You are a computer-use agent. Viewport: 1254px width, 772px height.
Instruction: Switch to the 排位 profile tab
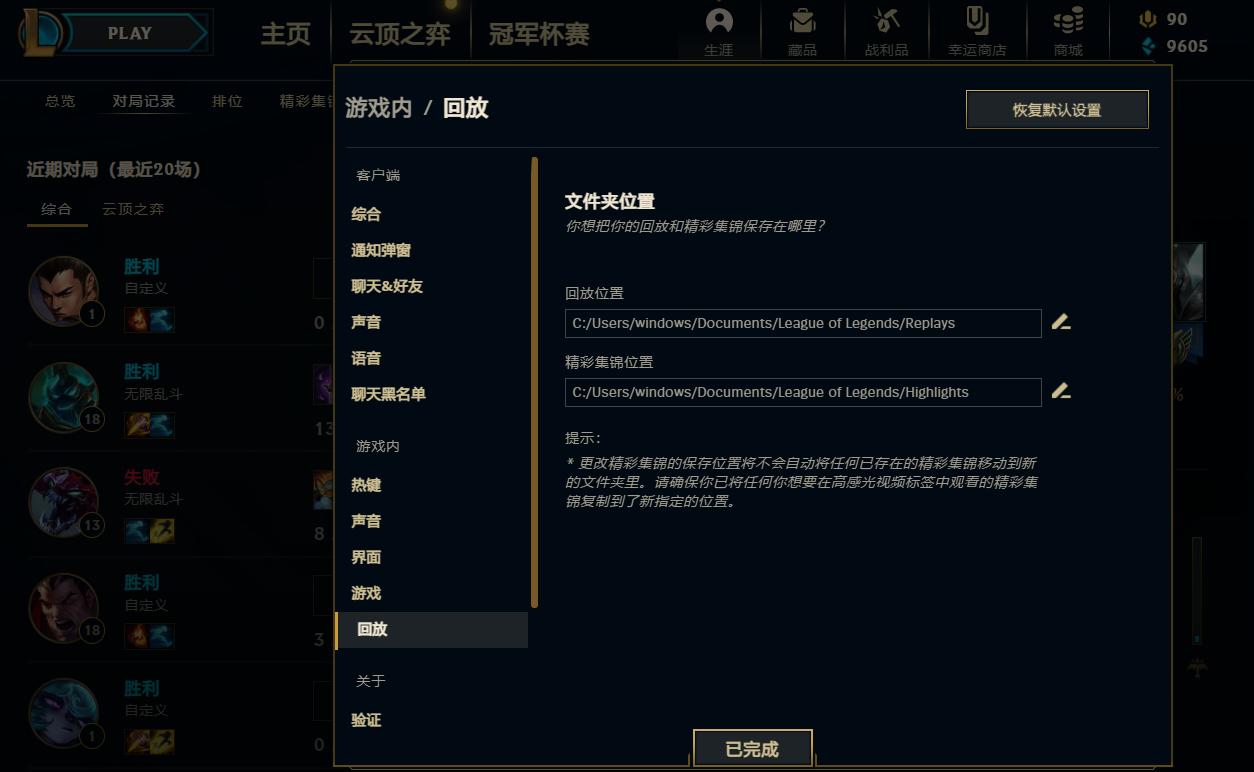(x=227, y=101)
